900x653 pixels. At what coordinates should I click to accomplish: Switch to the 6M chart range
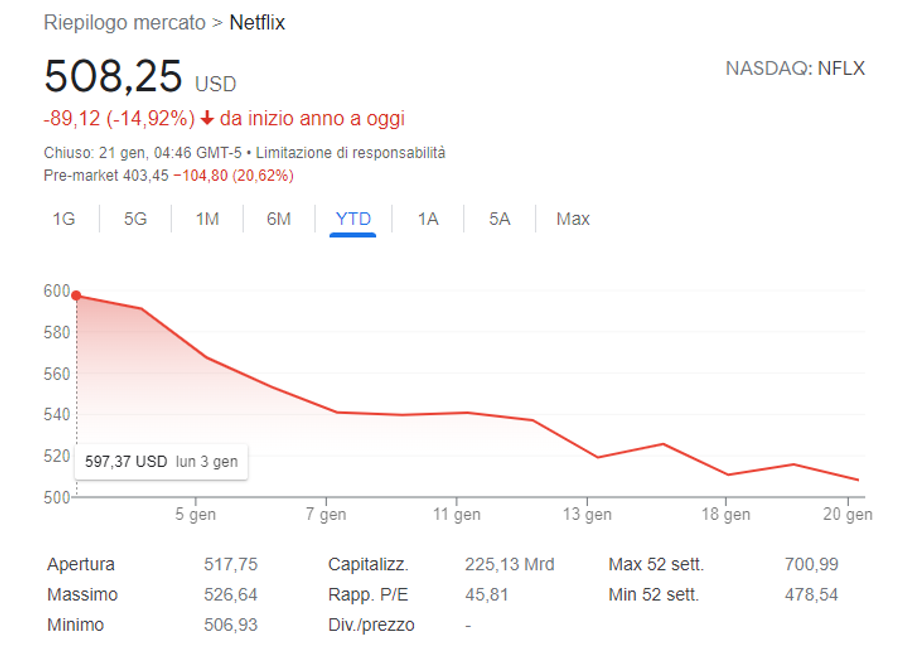(279, 219)
